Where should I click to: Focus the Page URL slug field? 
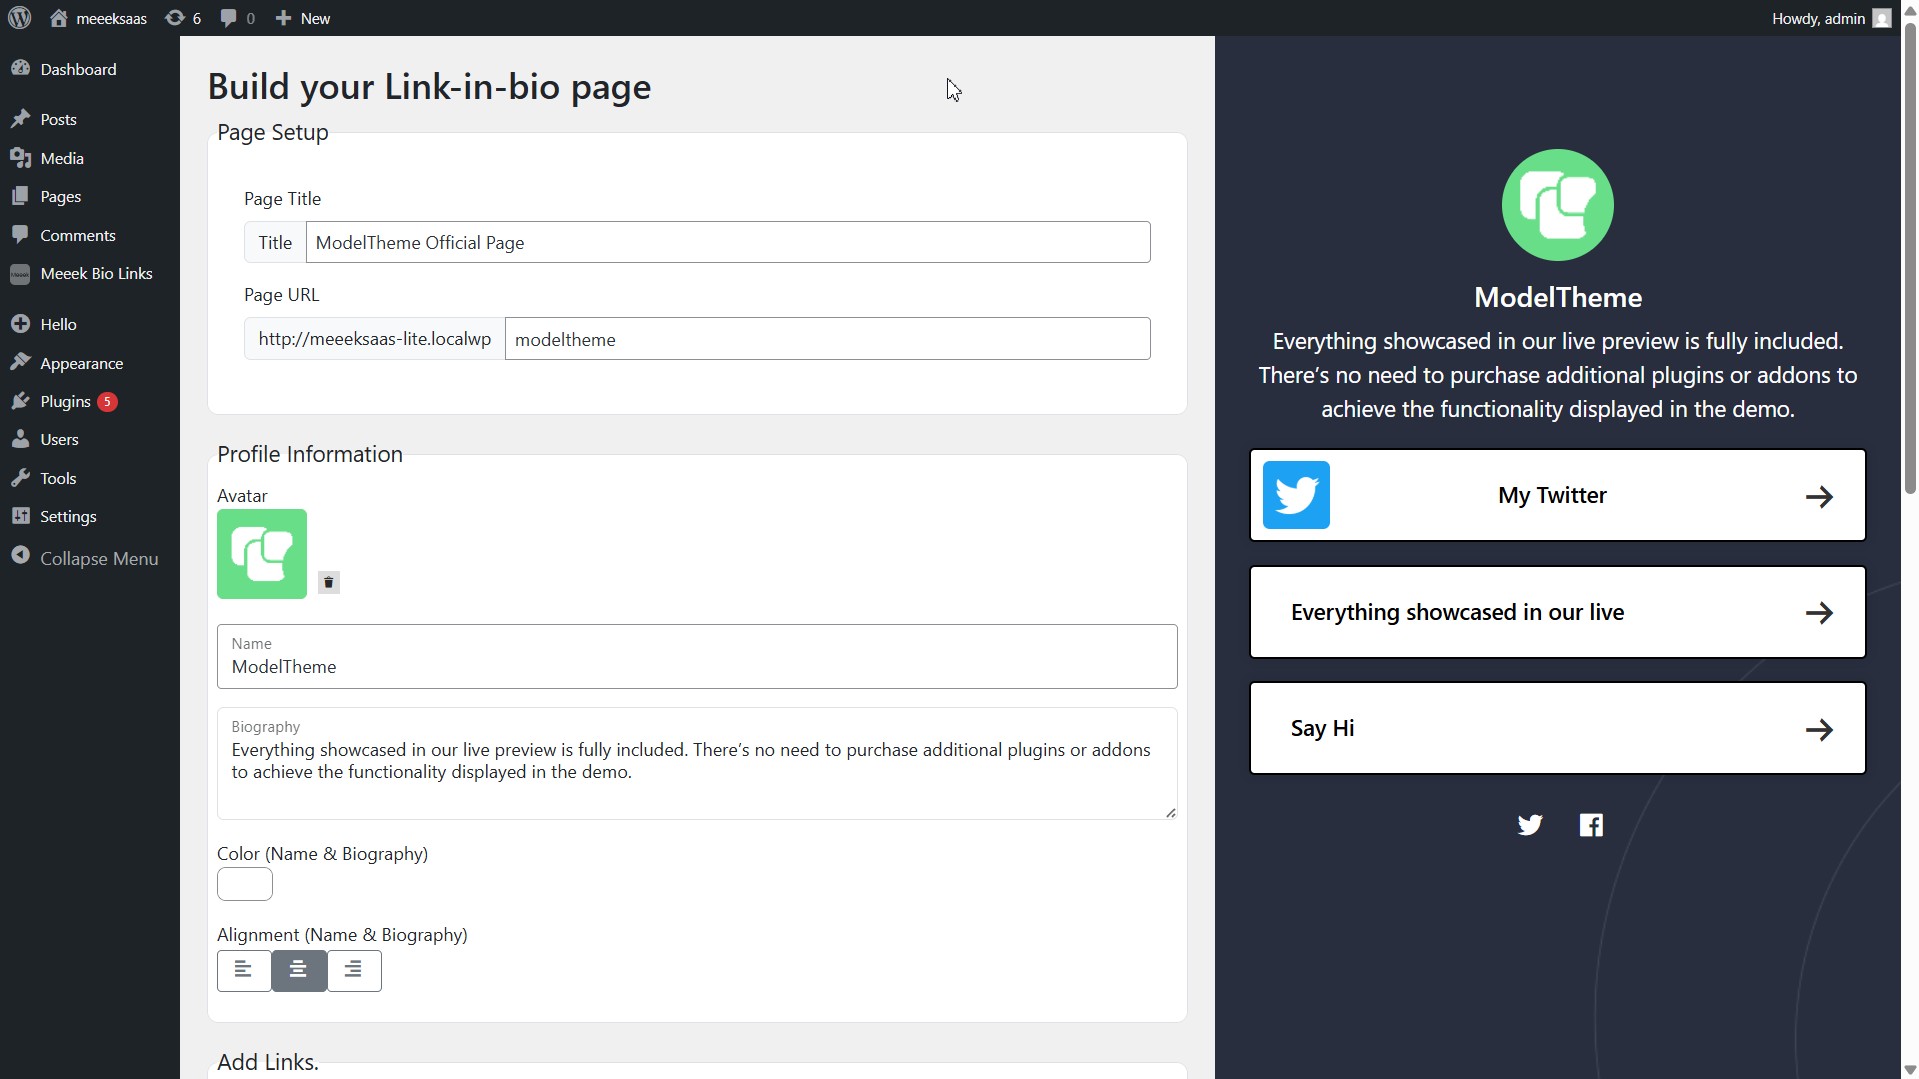[x=828, y=339]
